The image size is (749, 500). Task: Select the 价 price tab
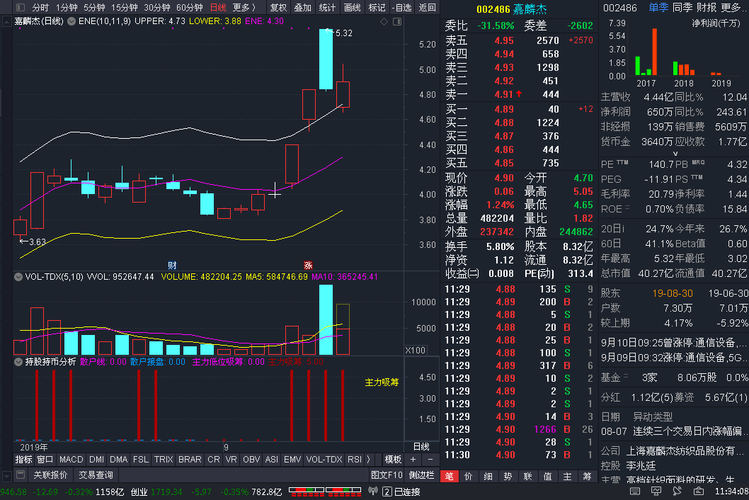[469, 476]
